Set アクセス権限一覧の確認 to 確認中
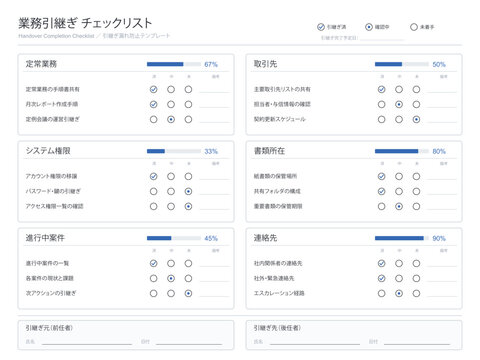The height and width of the screenshot is (360, 480). (x=171, y=206)
